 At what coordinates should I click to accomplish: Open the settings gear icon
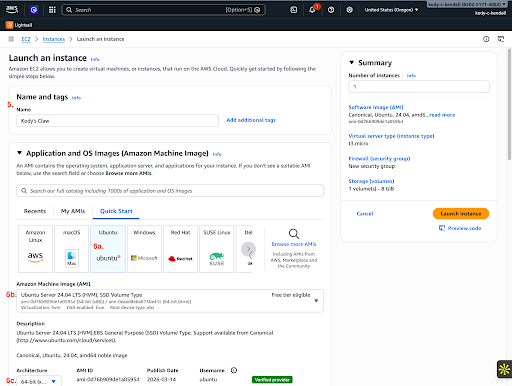click(349, 10)
